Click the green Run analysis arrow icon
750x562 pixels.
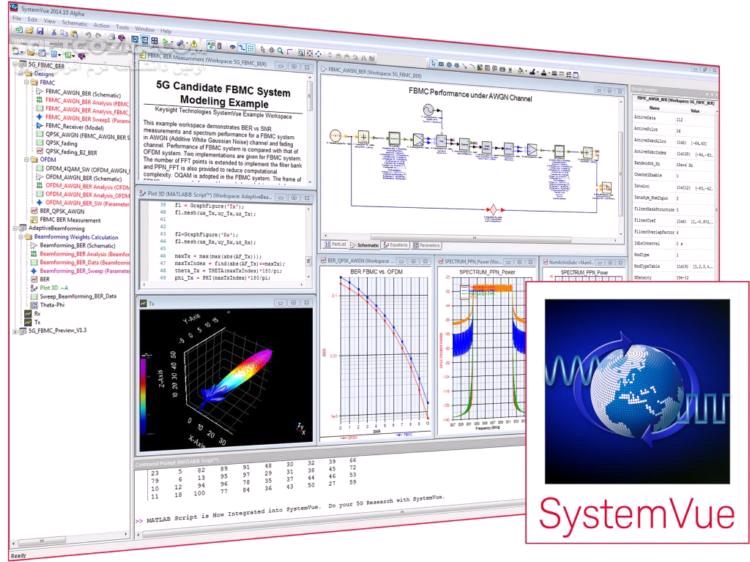[x=165, y=42]
